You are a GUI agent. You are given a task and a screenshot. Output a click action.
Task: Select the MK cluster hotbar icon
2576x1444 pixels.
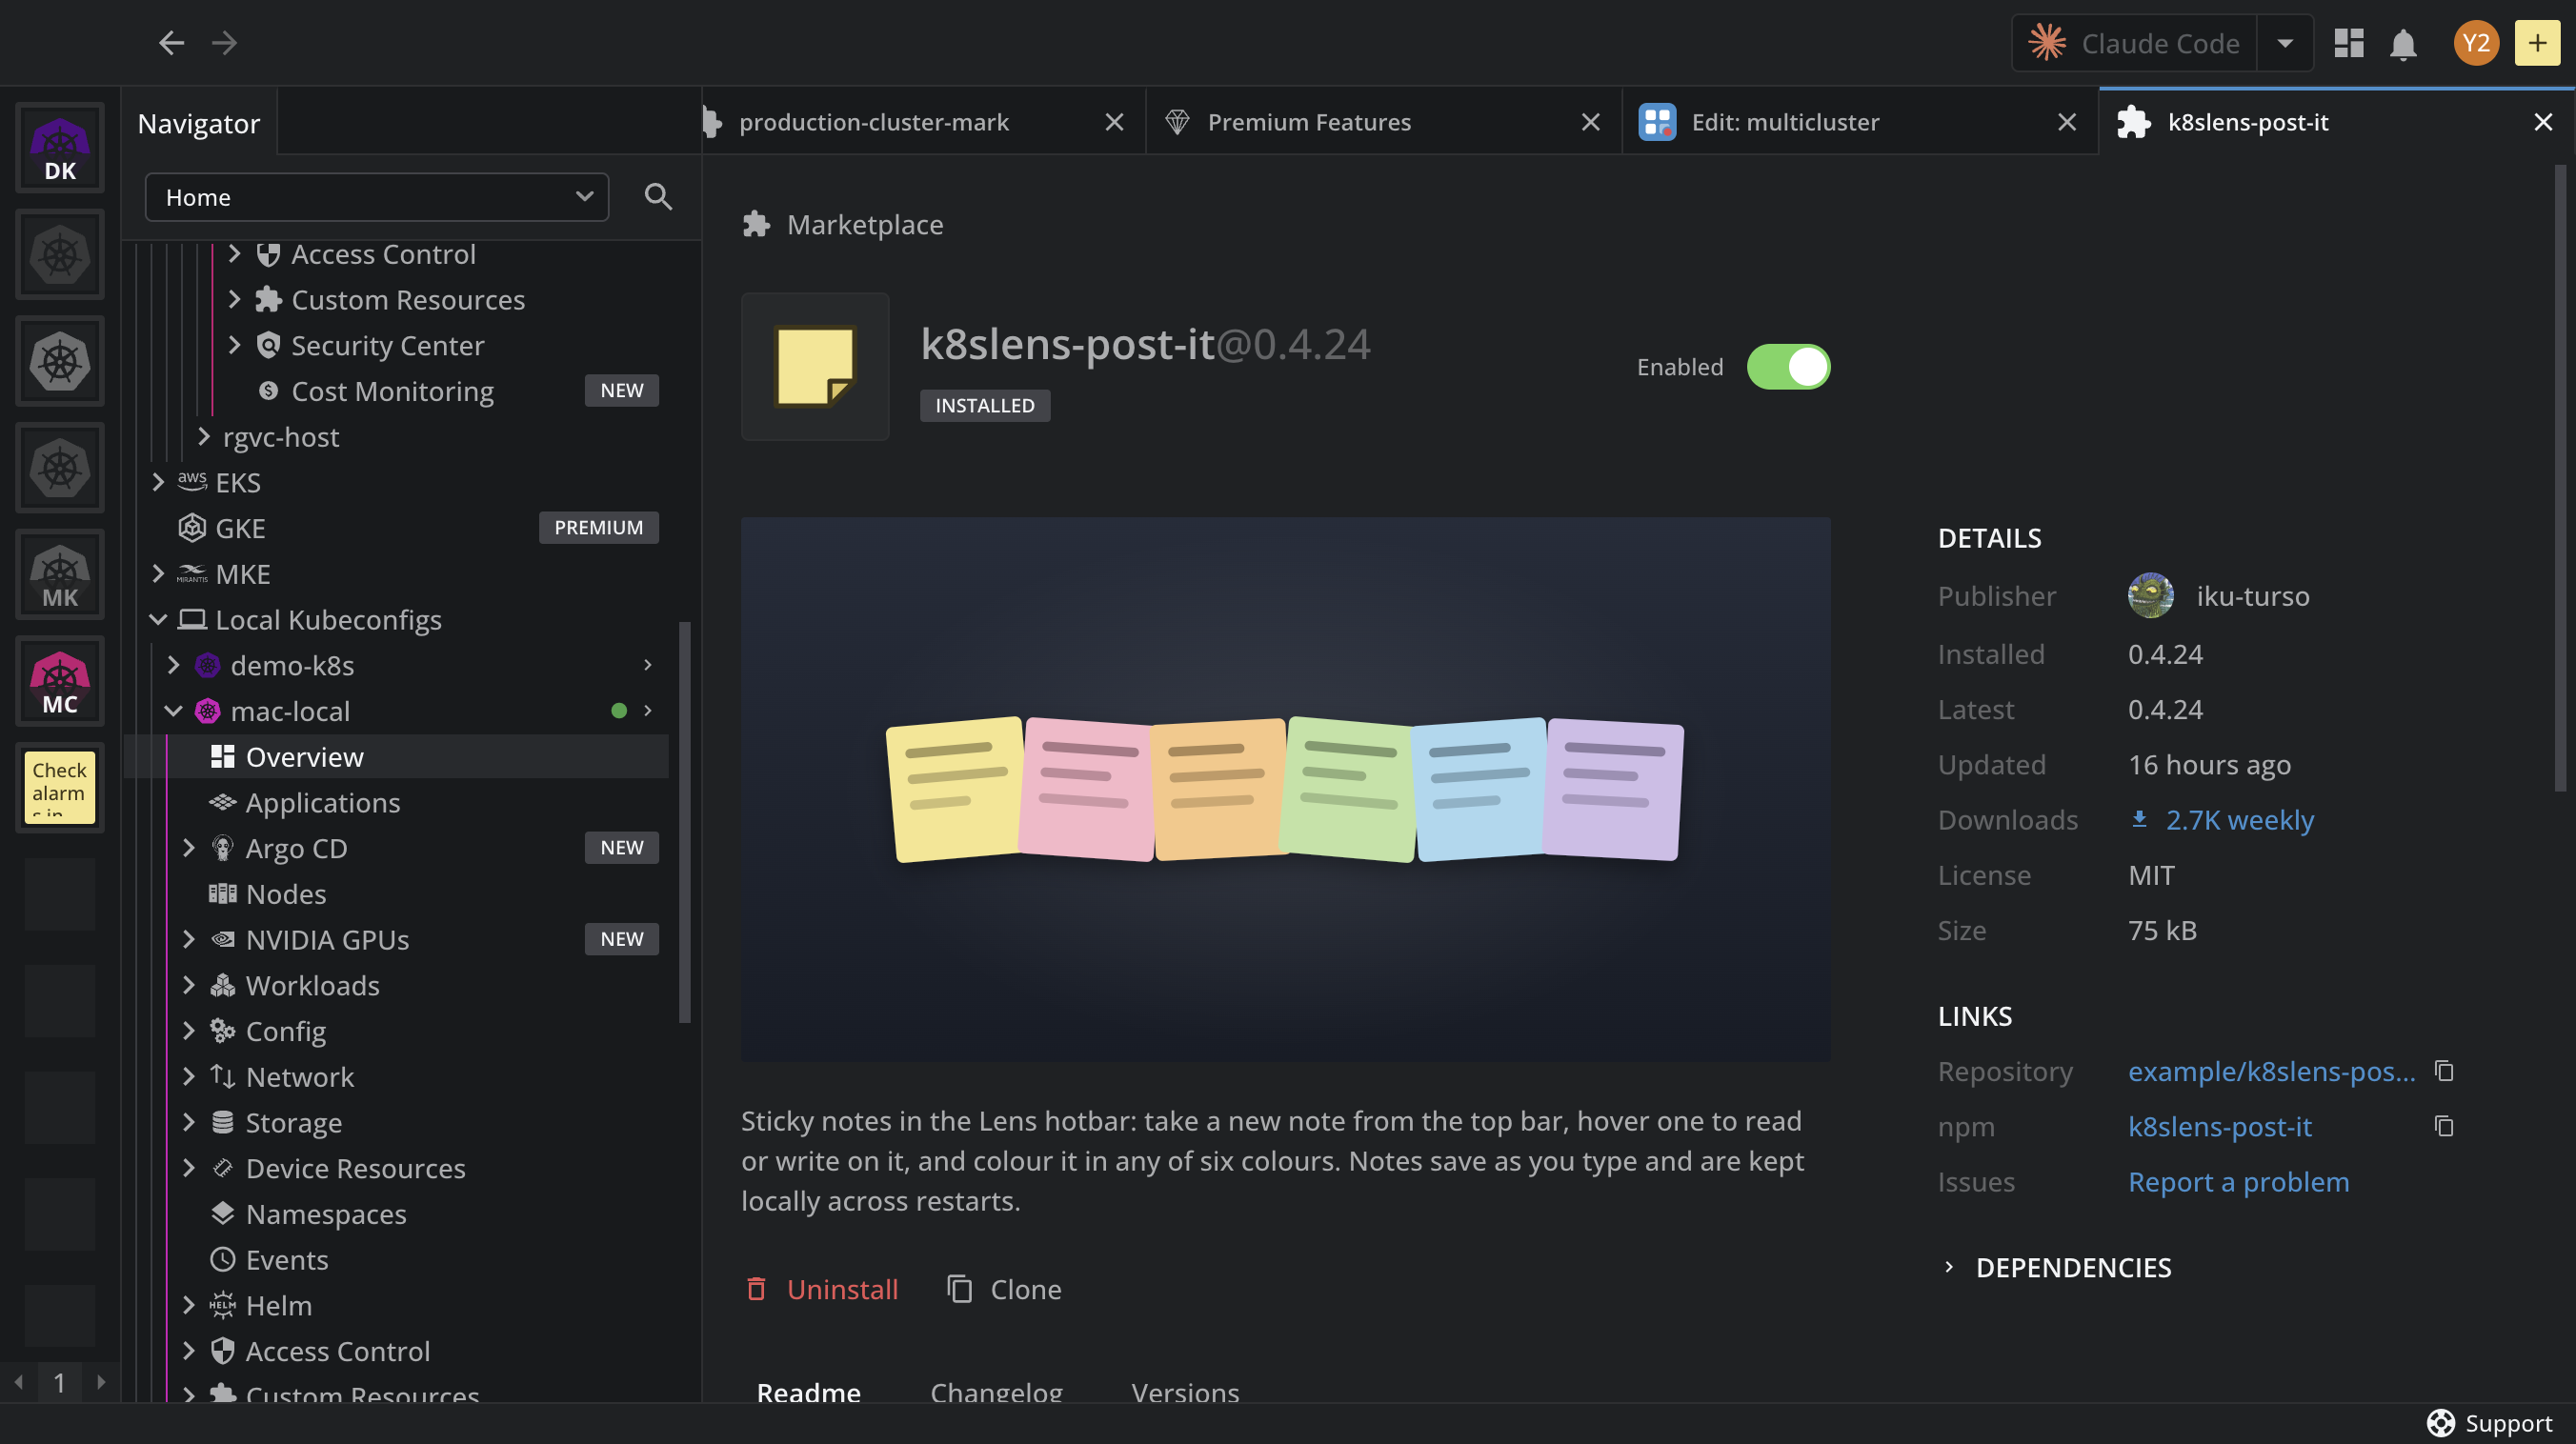click(x=60, y=575)
